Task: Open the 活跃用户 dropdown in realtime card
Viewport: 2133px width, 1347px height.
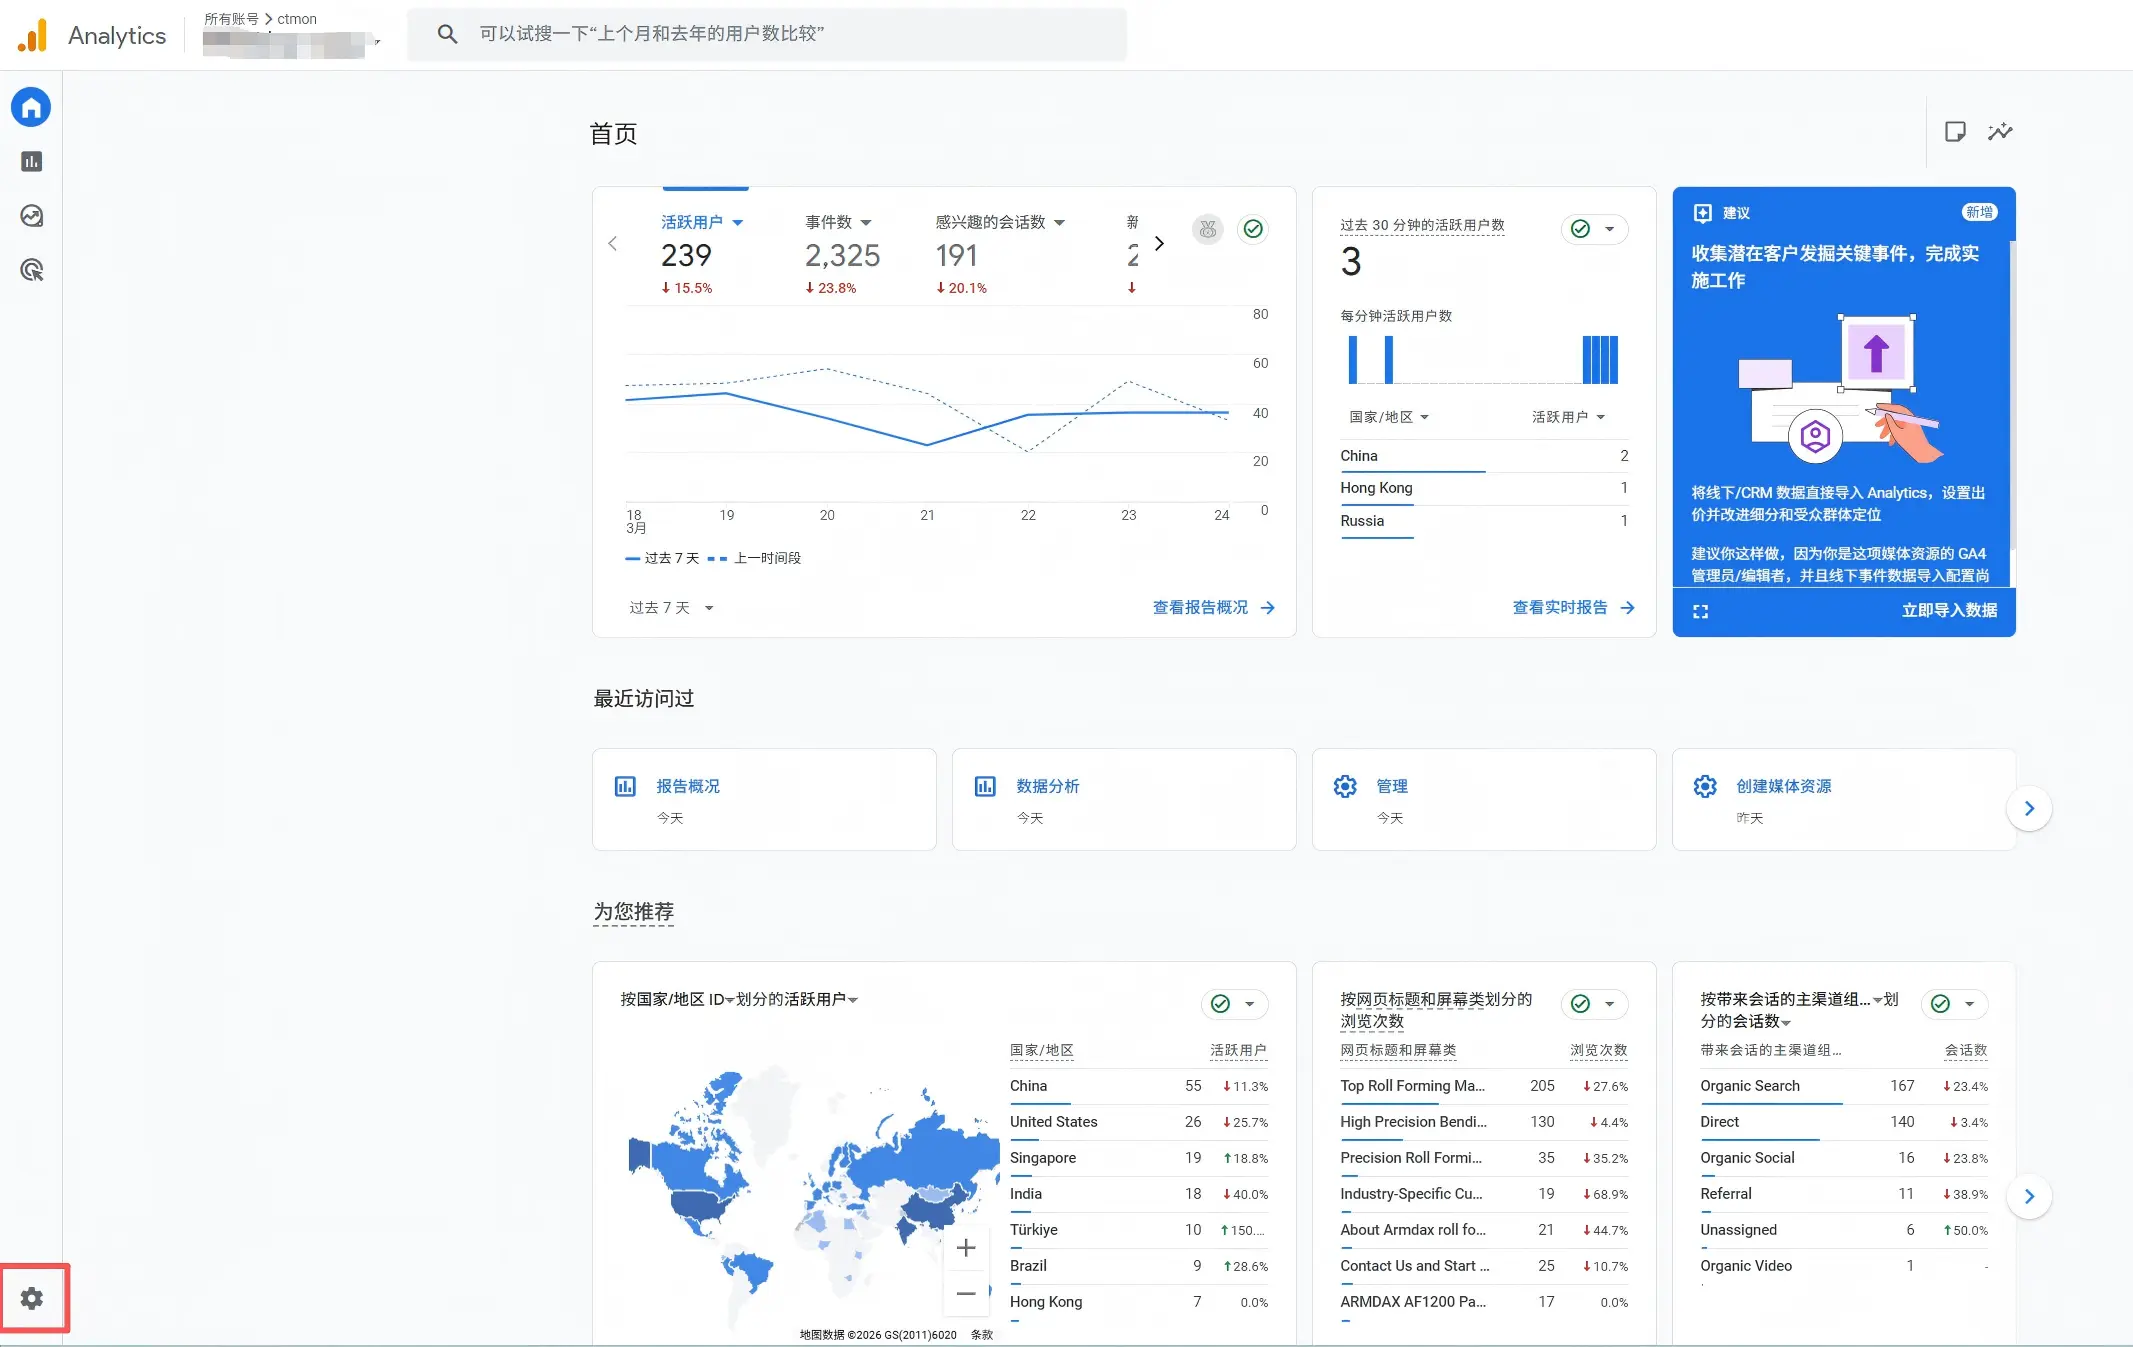Action: [x=1568, y=417]
